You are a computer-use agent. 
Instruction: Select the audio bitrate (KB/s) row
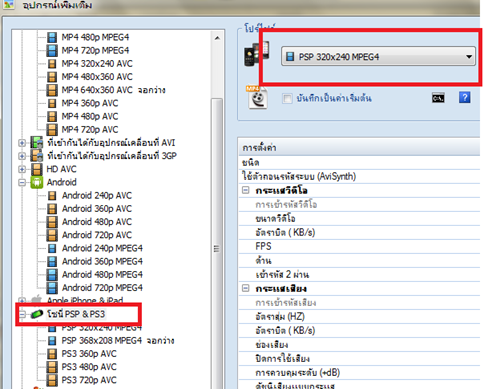point(359,330)
